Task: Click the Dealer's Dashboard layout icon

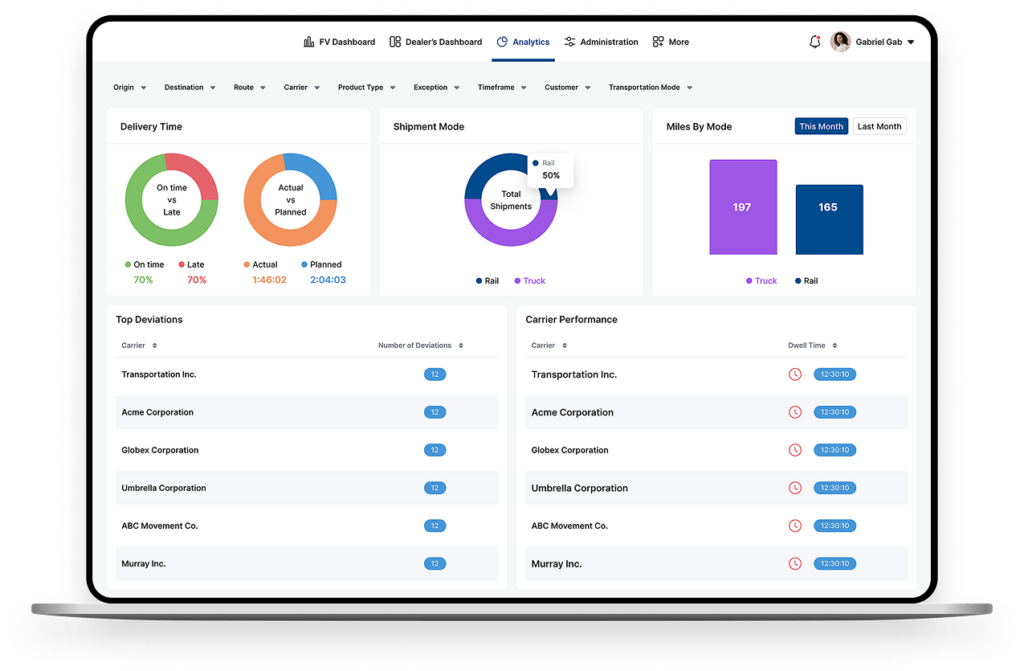Action: tap(395, 42)
